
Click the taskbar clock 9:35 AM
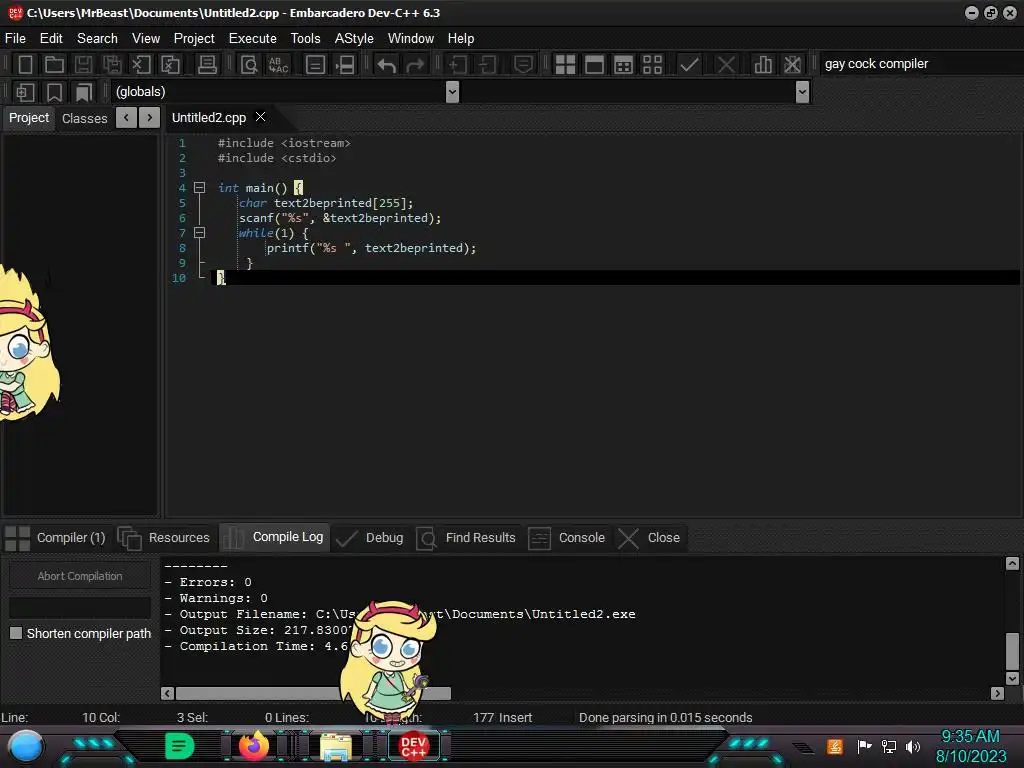tap(970, 736)
